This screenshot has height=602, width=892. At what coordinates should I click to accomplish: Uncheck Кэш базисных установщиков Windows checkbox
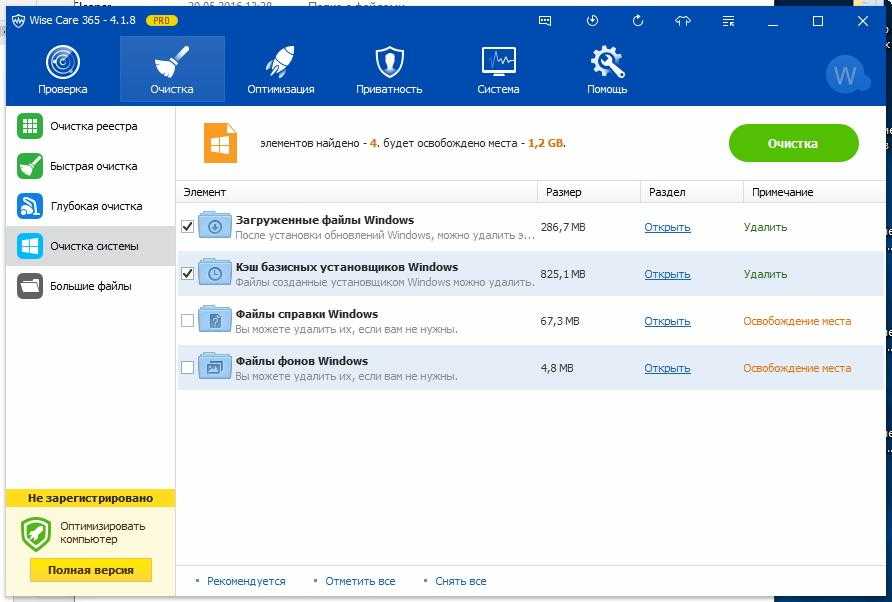coord(187,274)
